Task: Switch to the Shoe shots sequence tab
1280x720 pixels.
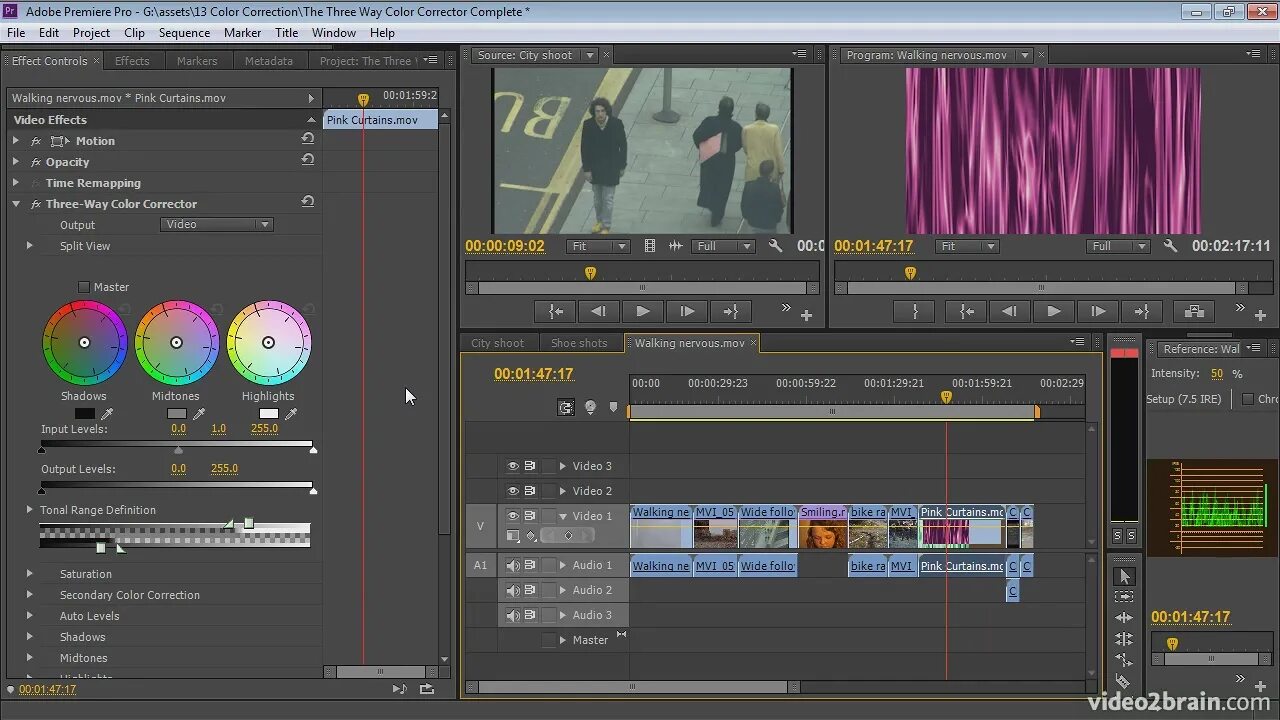Action: click(579, 343)
